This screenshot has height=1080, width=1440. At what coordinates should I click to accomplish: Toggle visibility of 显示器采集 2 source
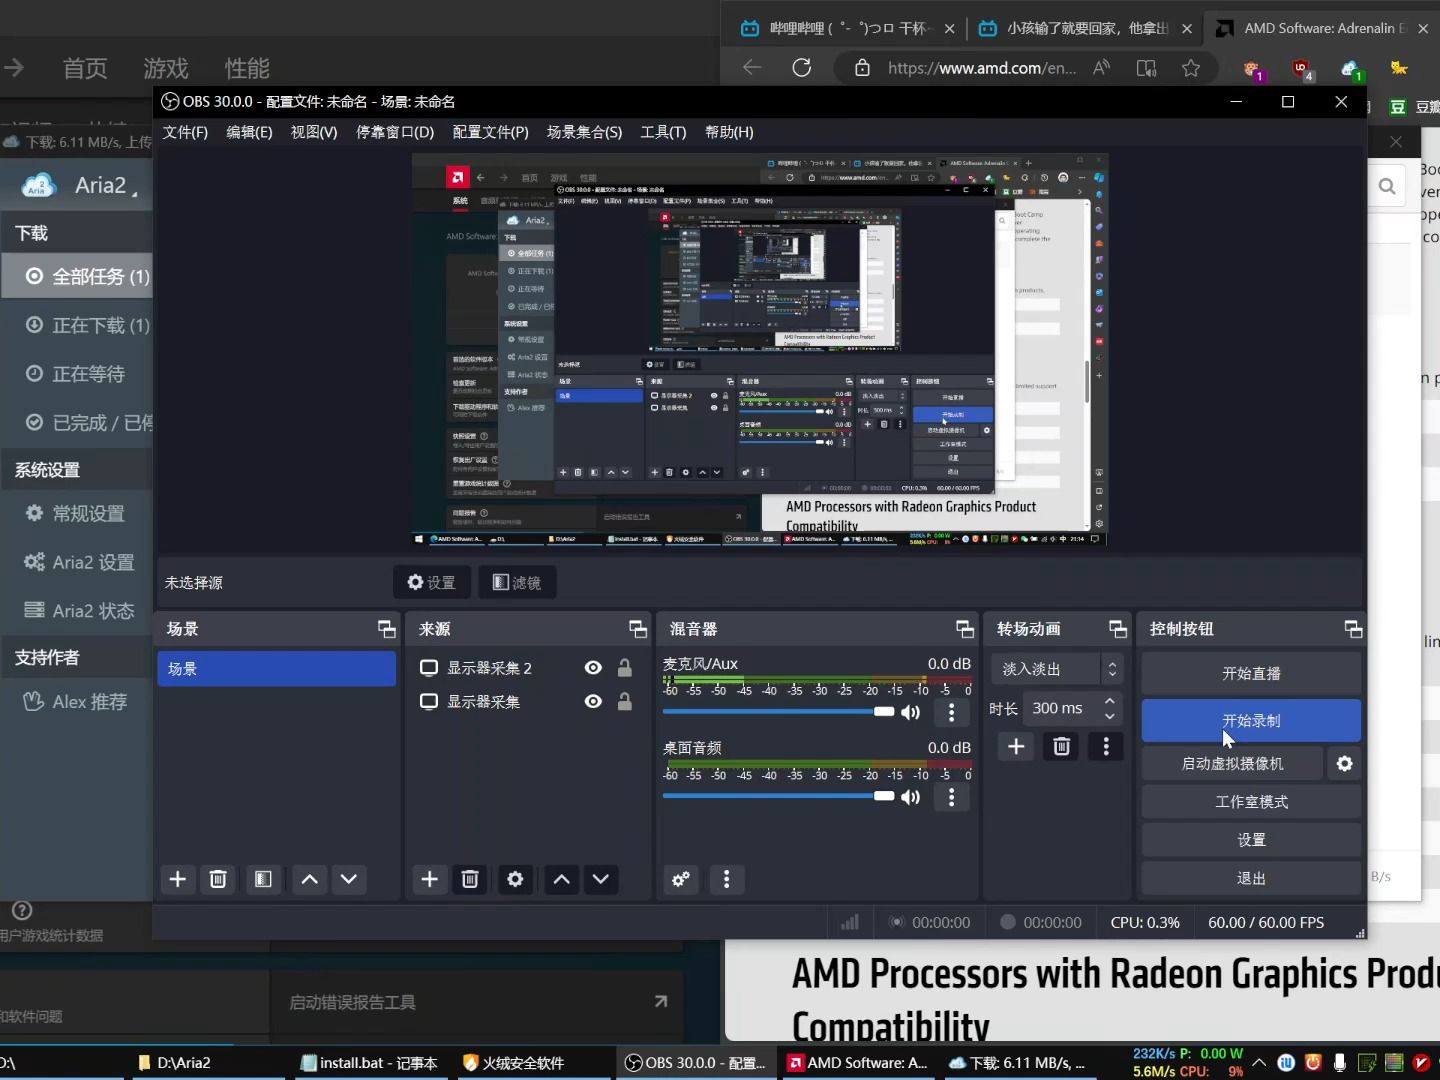click(x=593, y=668)
